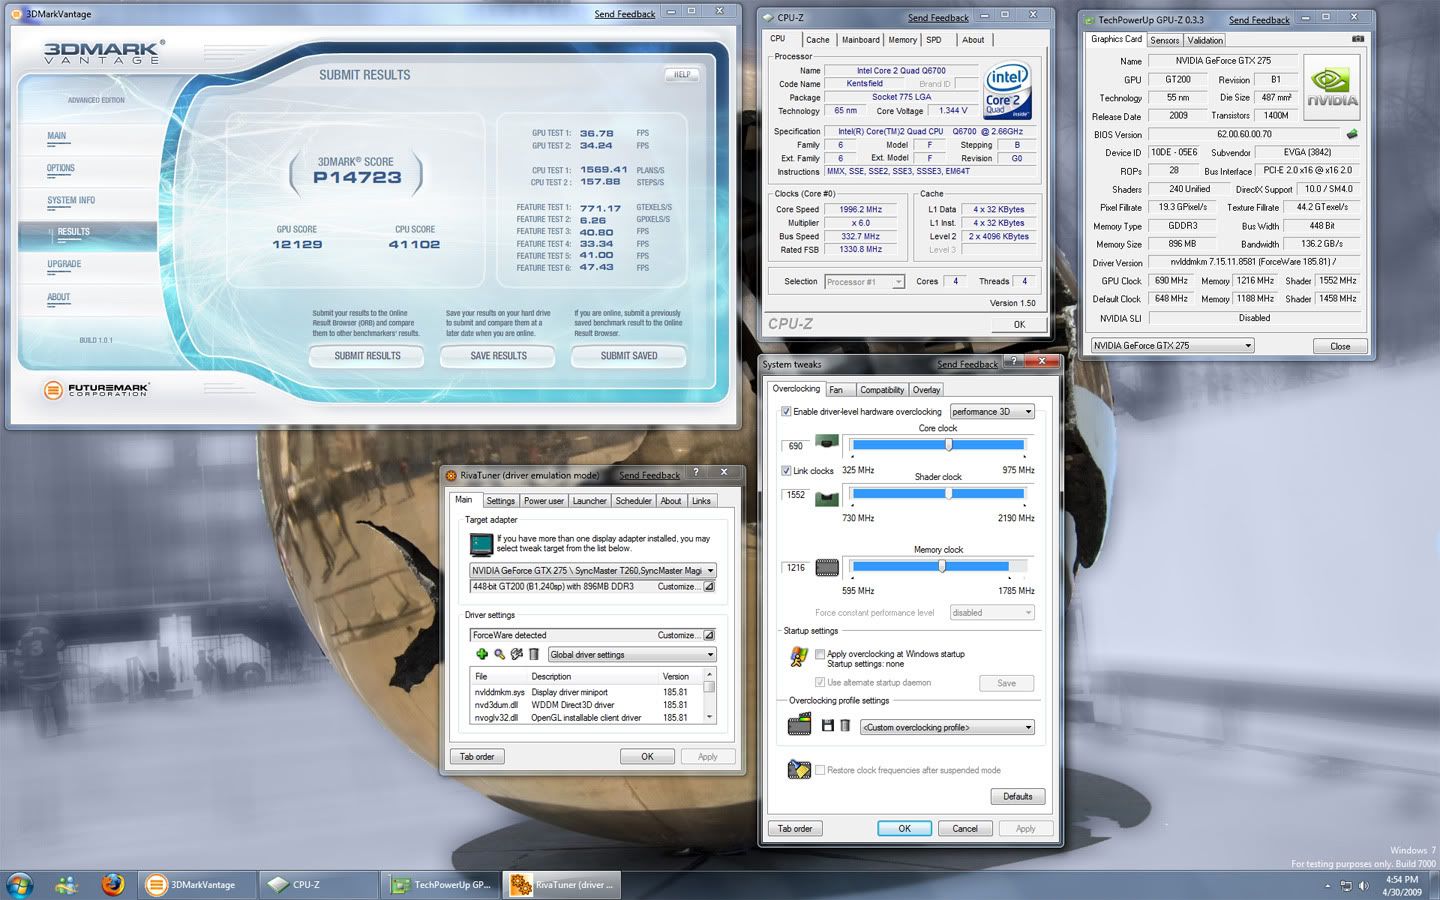The height and width of the screenshot is (900, 1440).
Task: Click the memory clock chip icon
Action: [827, 568]
